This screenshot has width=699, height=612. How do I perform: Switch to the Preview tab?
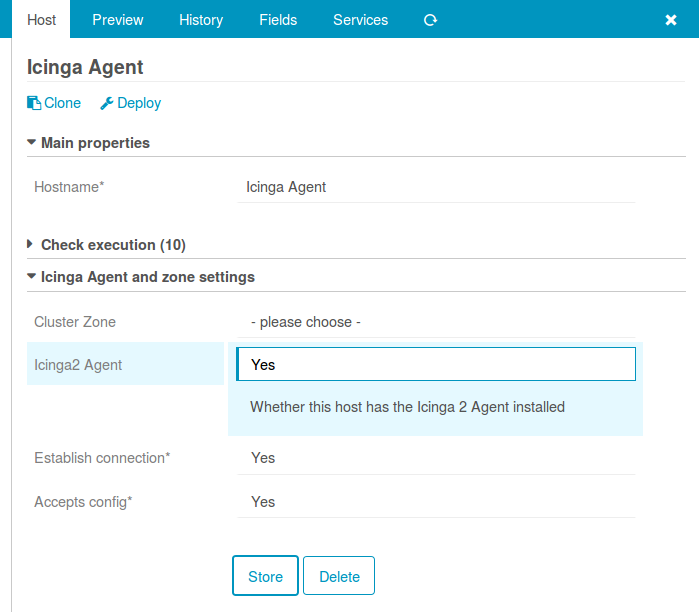pyautogui.click(x=118, y=20)
